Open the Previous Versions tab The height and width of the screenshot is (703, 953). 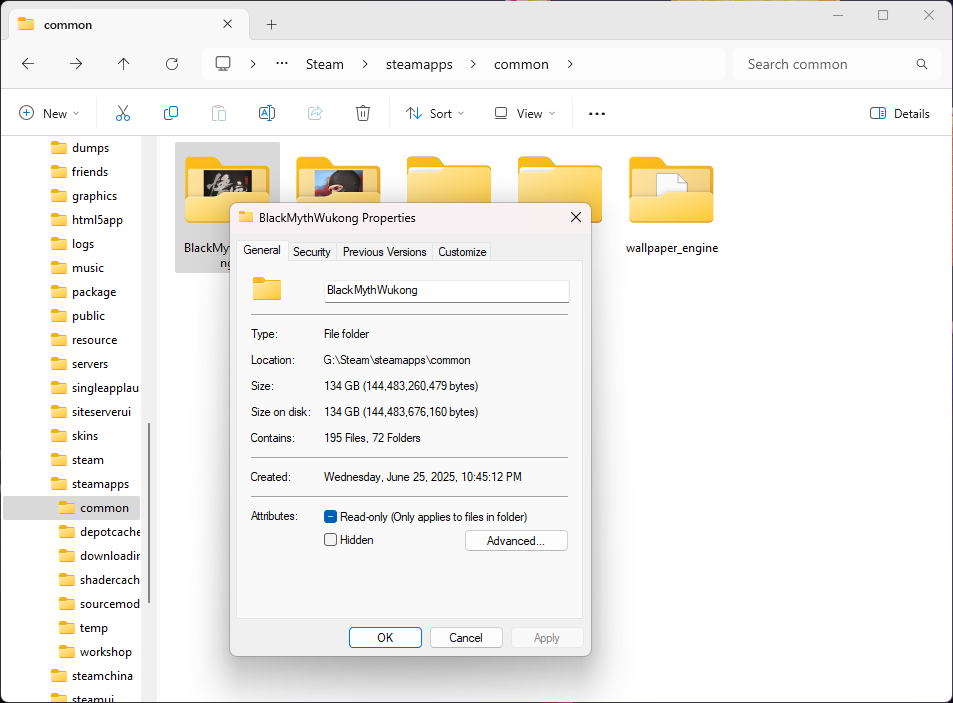click(385, 252)
